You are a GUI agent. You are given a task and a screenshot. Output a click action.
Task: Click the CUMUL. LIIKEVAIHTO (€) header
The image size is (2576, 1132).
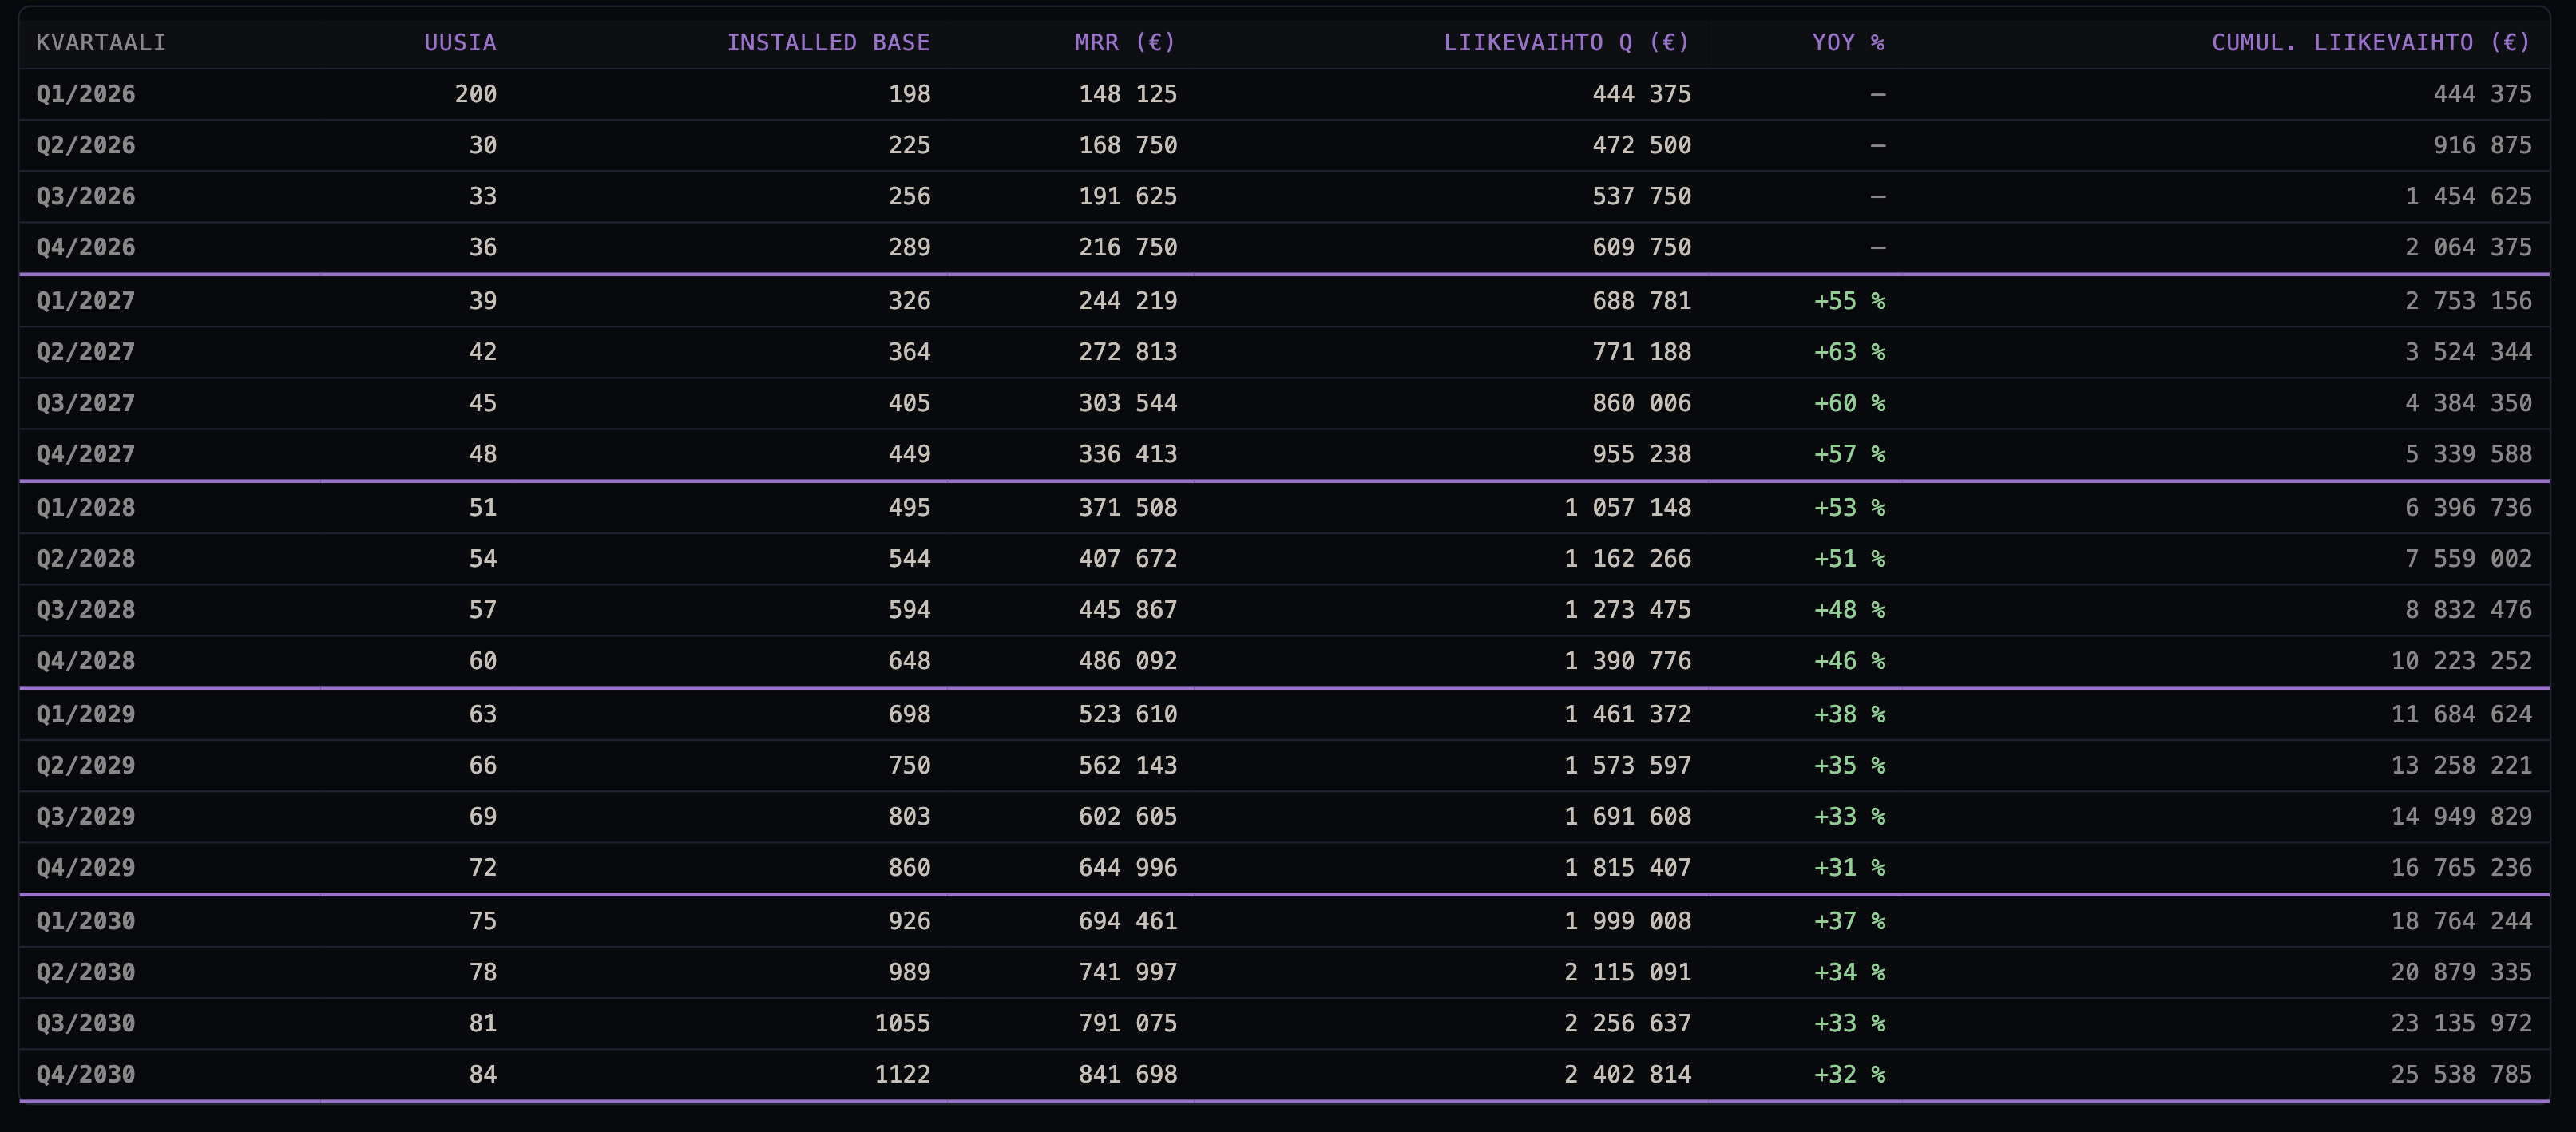2371,42
